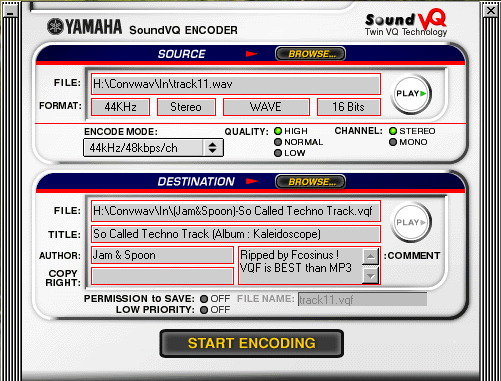Click the SoundVQ logo
The image size is (501, 381).
[x=406, y=23]
